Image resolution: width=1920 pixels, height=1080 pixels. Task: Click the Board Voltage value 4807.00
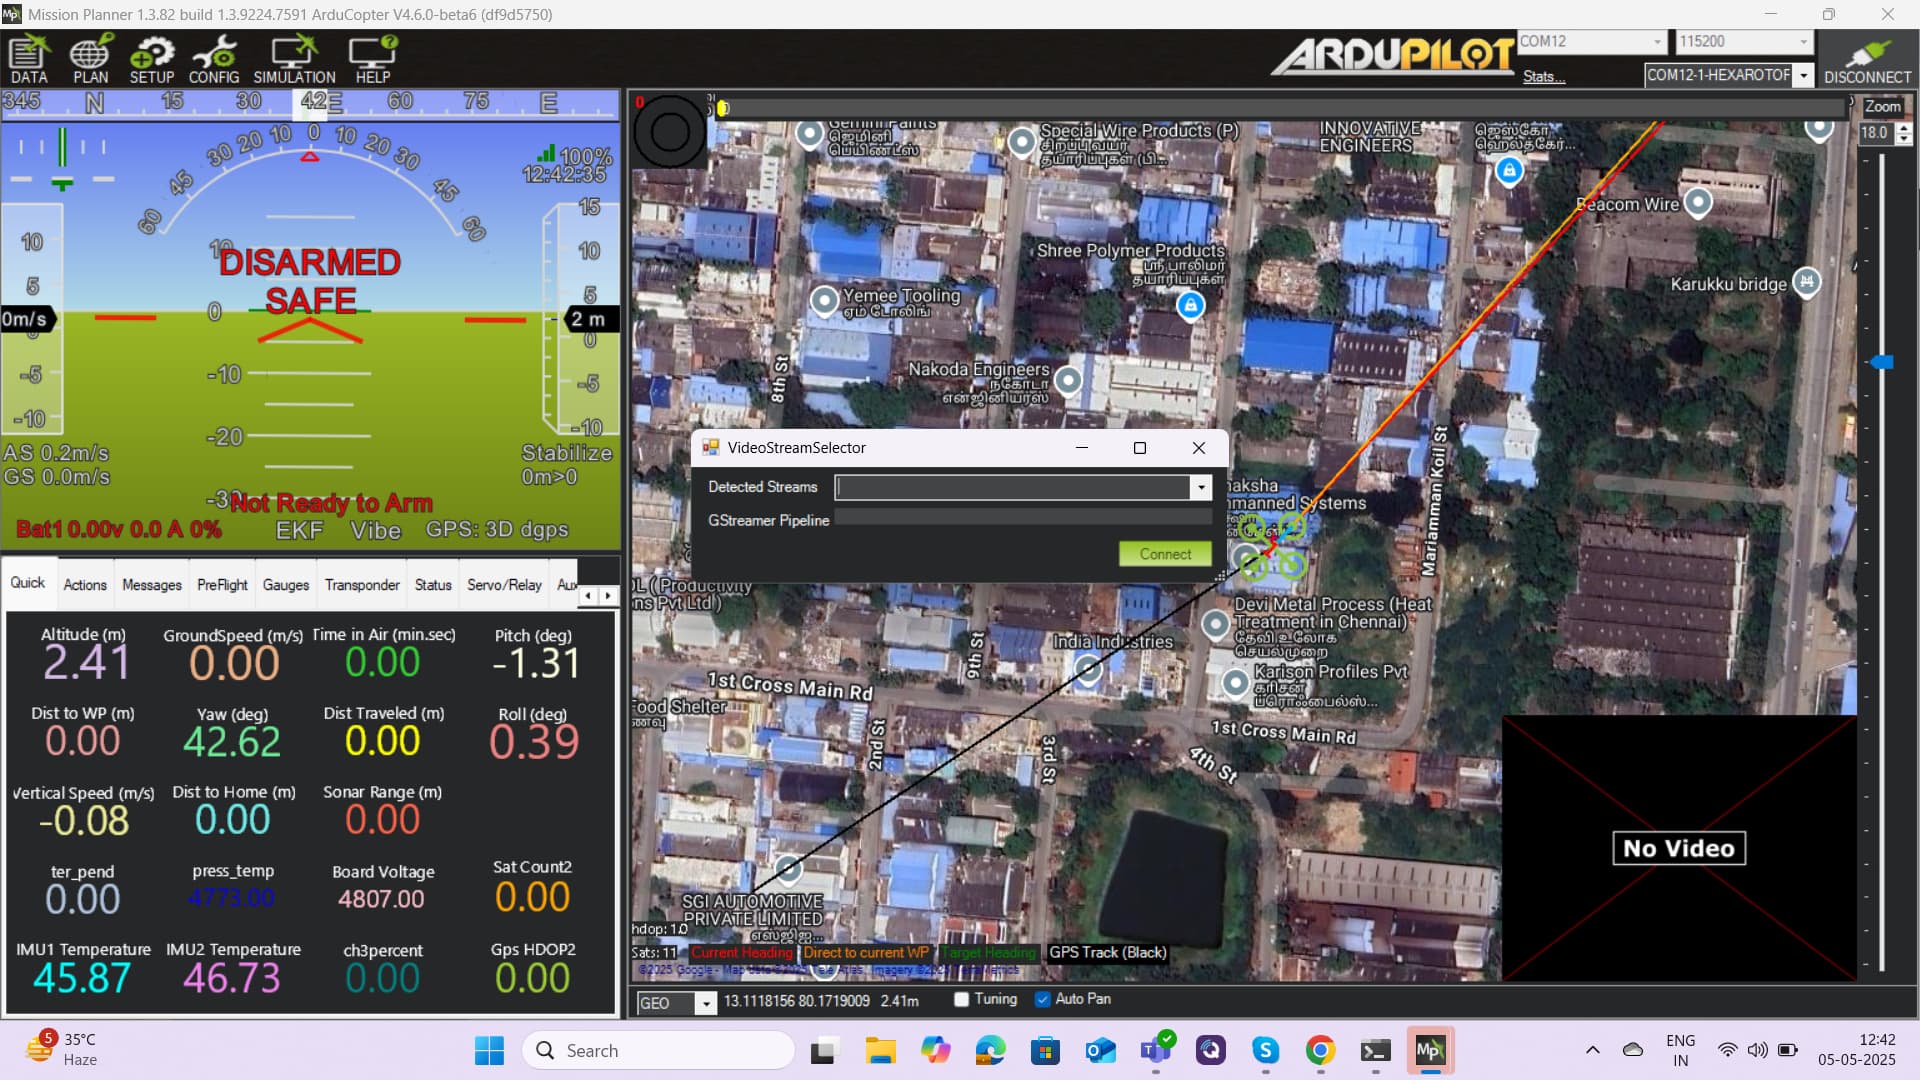click(x=381, y=899)
